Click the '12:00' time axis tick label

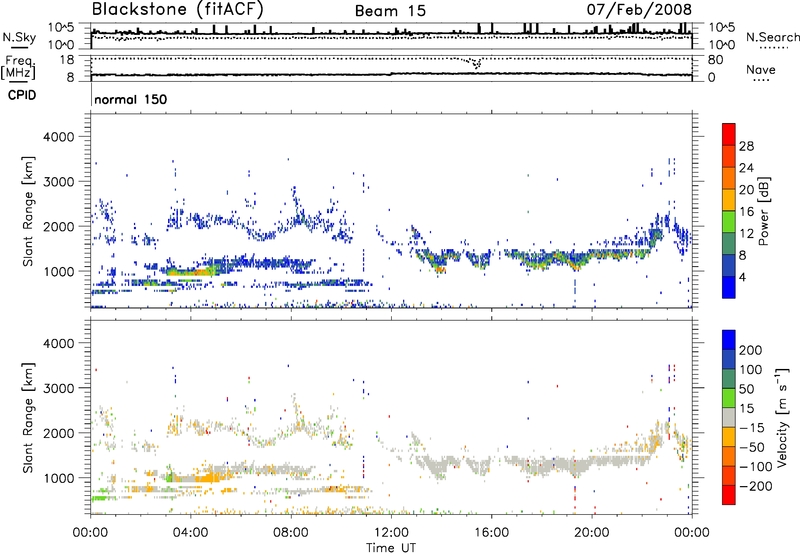[391, 533]
